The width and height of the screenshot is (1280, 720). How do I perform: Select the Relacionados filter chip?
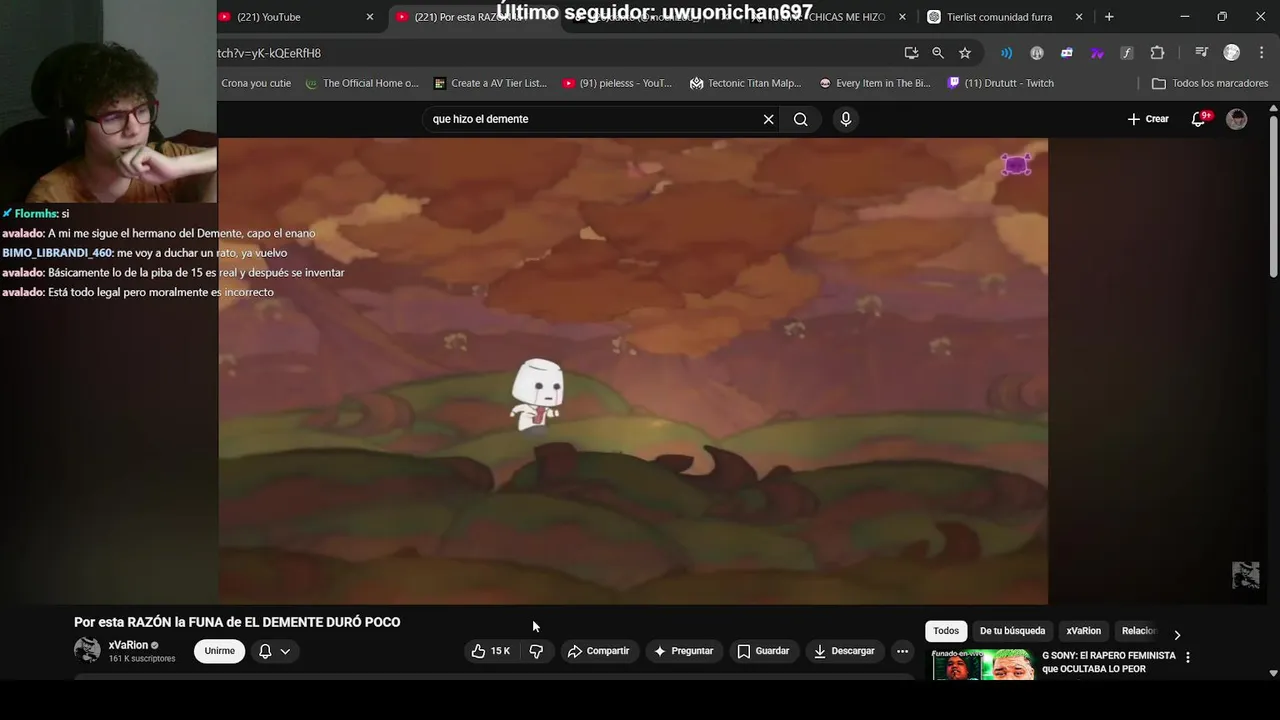click(1138, 631)
